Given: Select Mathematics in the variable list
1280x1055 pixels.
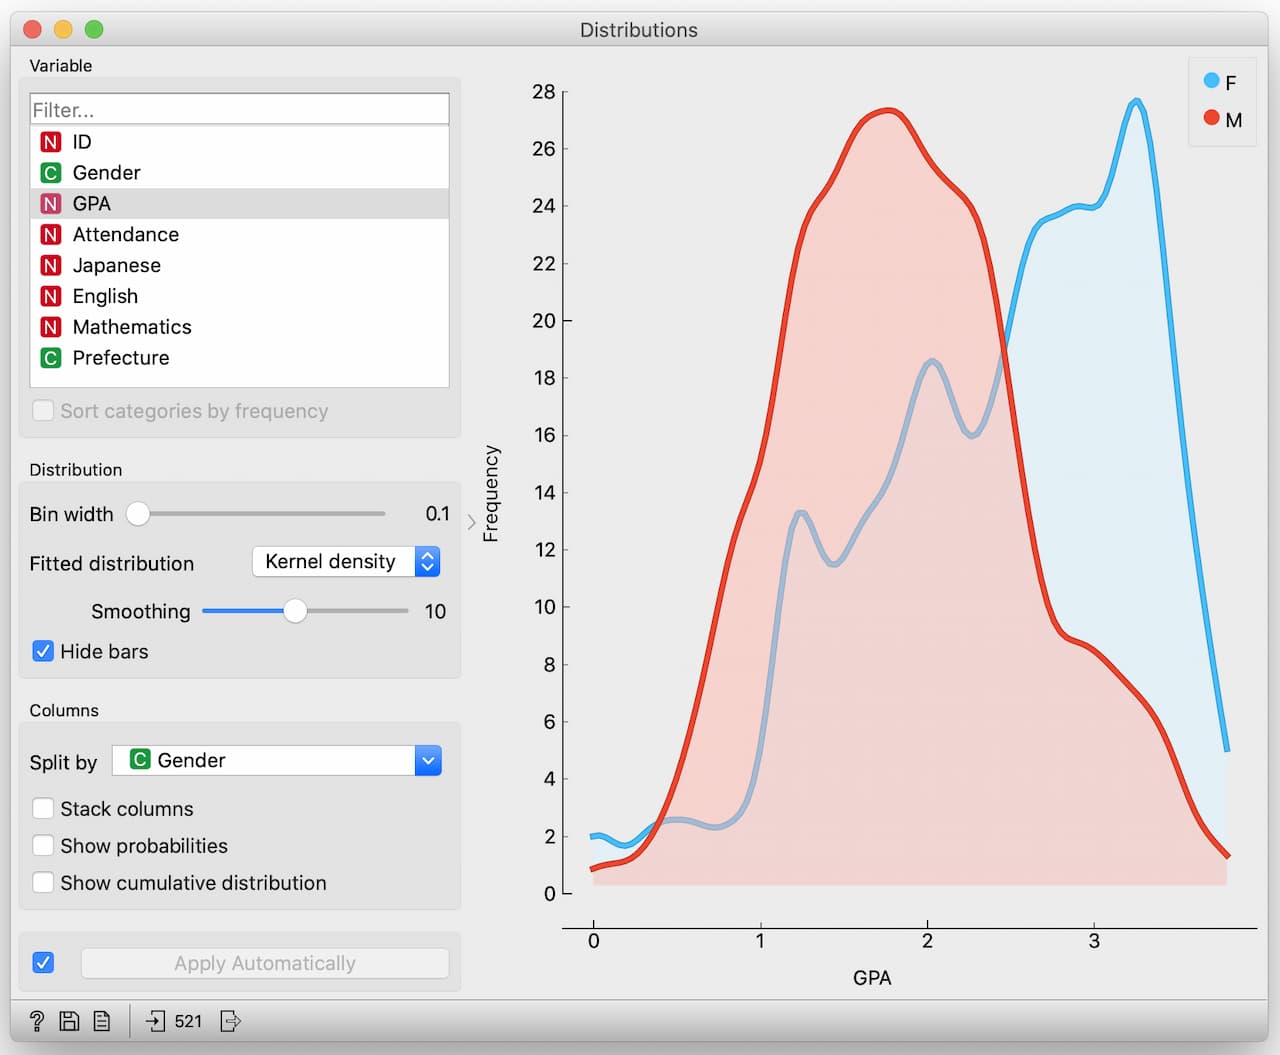Looking at the screenshot, I should pyautogui.click(x=131, y=327).
